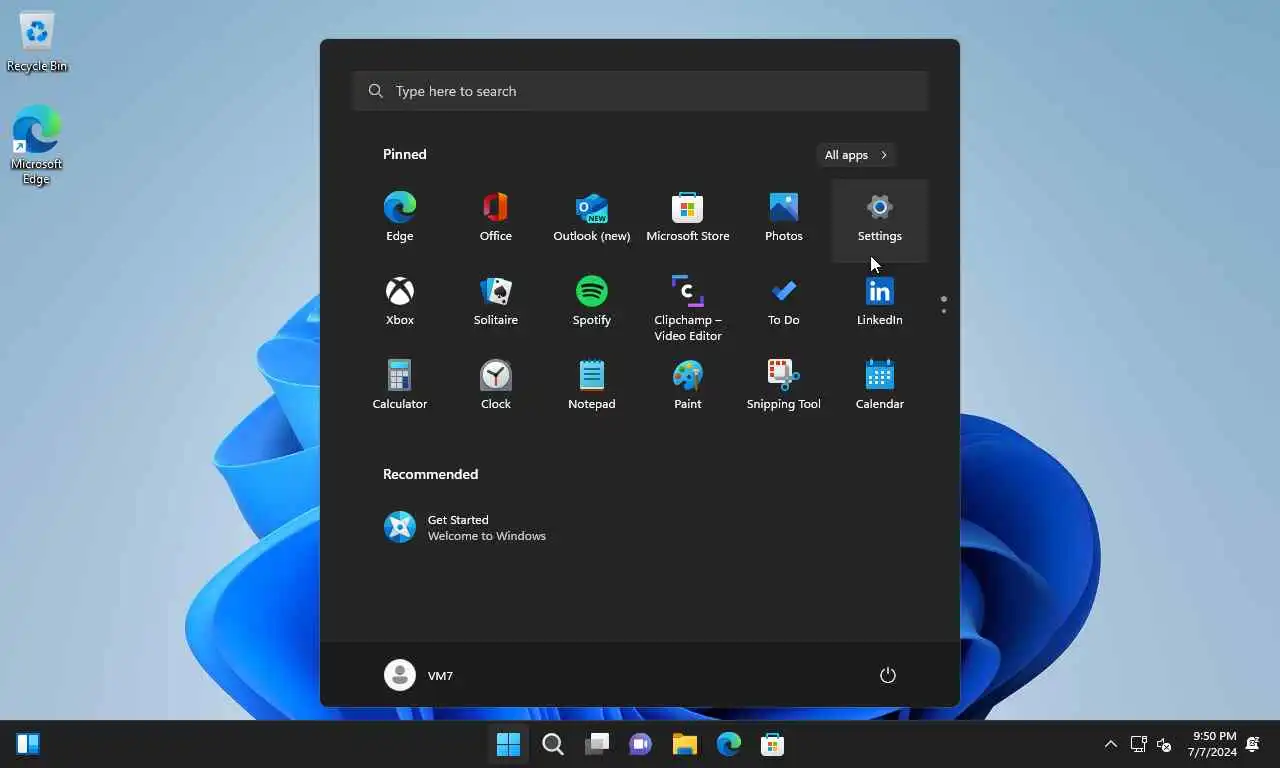Open the VM7 user account menu
This screenshot has width=1280, height=768.
pos(419,675)
